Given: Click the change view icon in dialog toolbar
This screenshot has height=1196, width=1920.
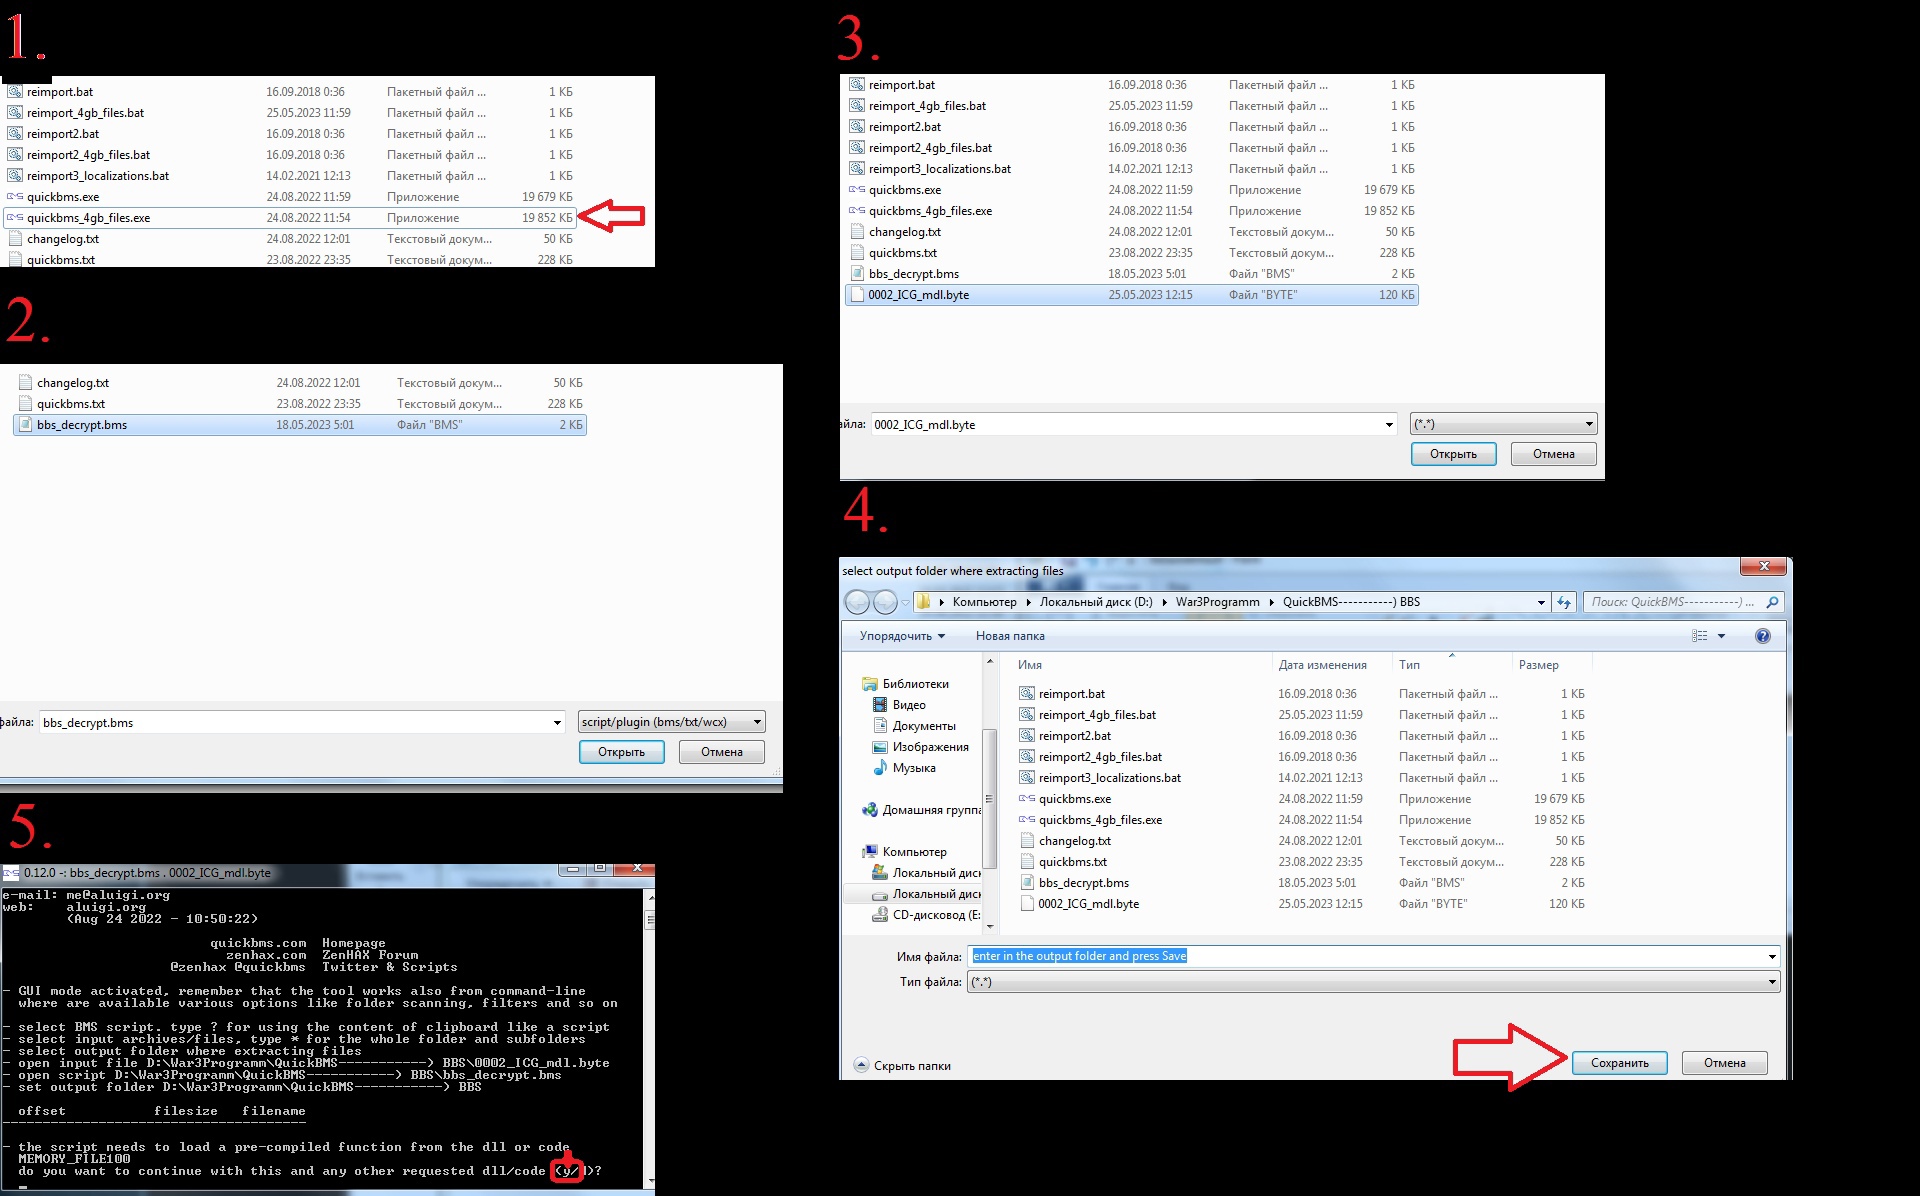Looking at the screenshot, I should click(x=1700, y=636).
